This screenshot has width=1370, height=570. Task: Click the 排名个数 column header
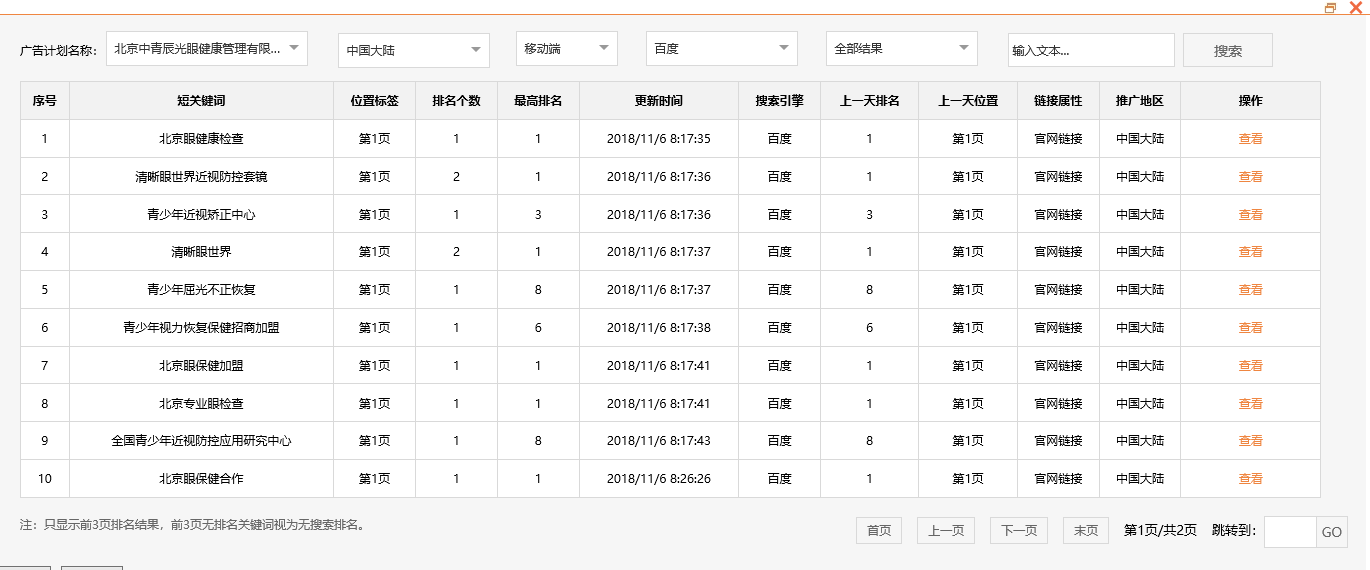point(456,101)
